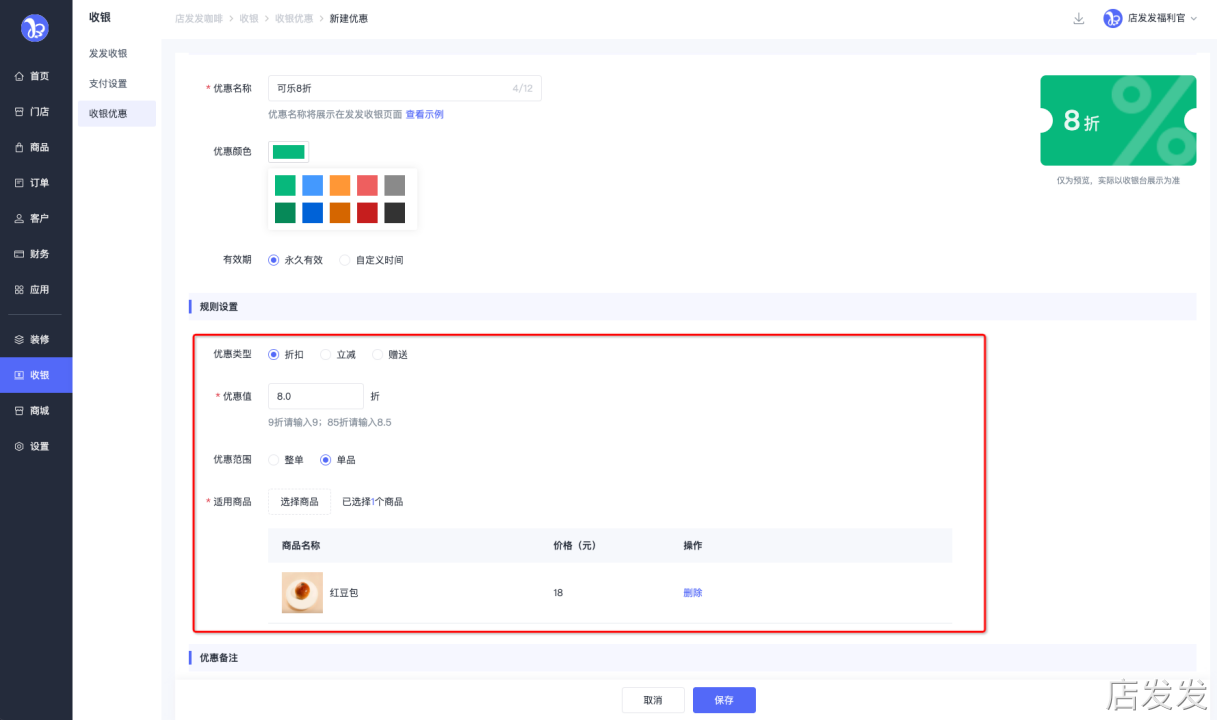1217x720 pixels.
Task: Click the 商品名称 column header
Action: pos(301,546)
